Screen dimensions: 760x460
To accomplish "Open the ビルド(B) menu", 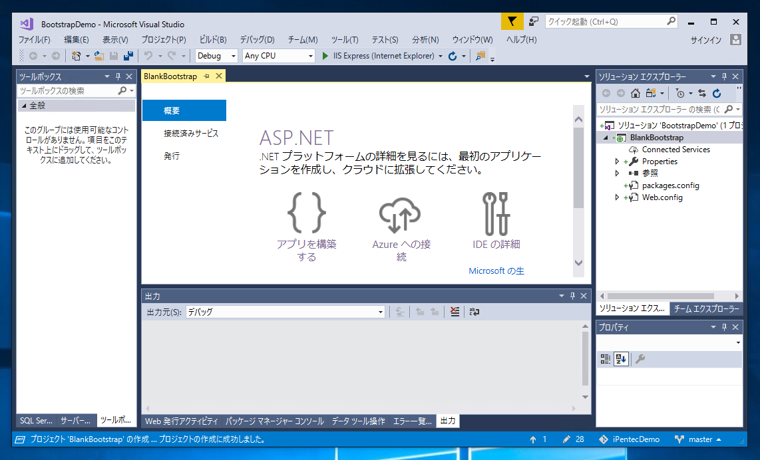I will (213, 40).
